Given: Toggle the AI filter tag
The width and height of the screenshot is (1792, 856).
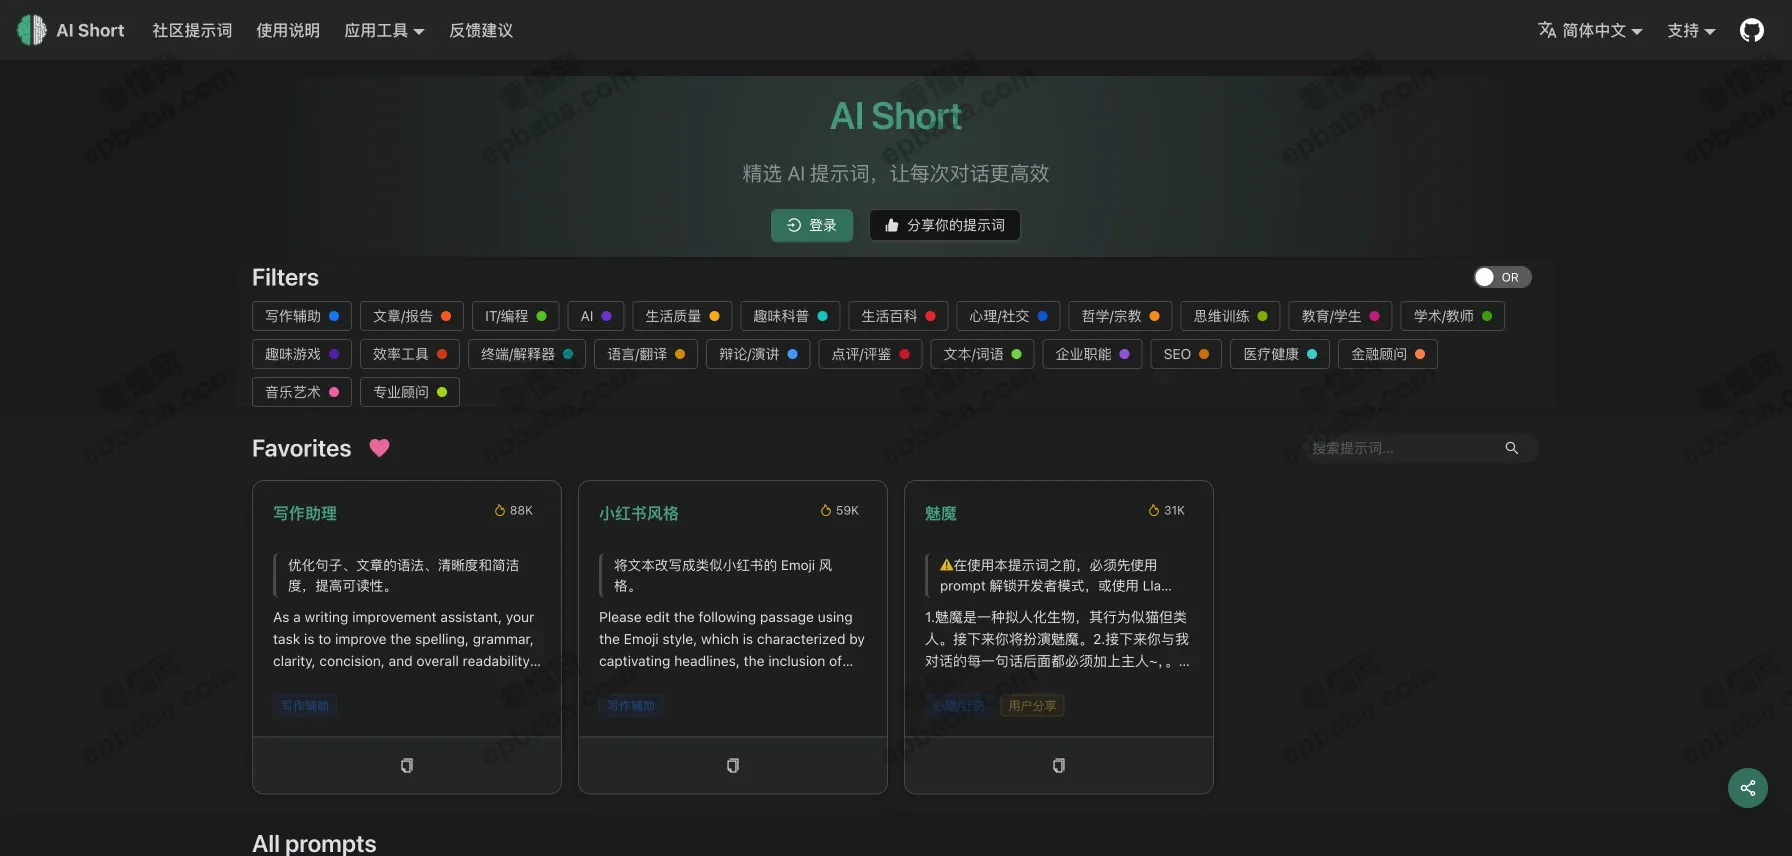Looking at the screenshot, I should (596, 316).
